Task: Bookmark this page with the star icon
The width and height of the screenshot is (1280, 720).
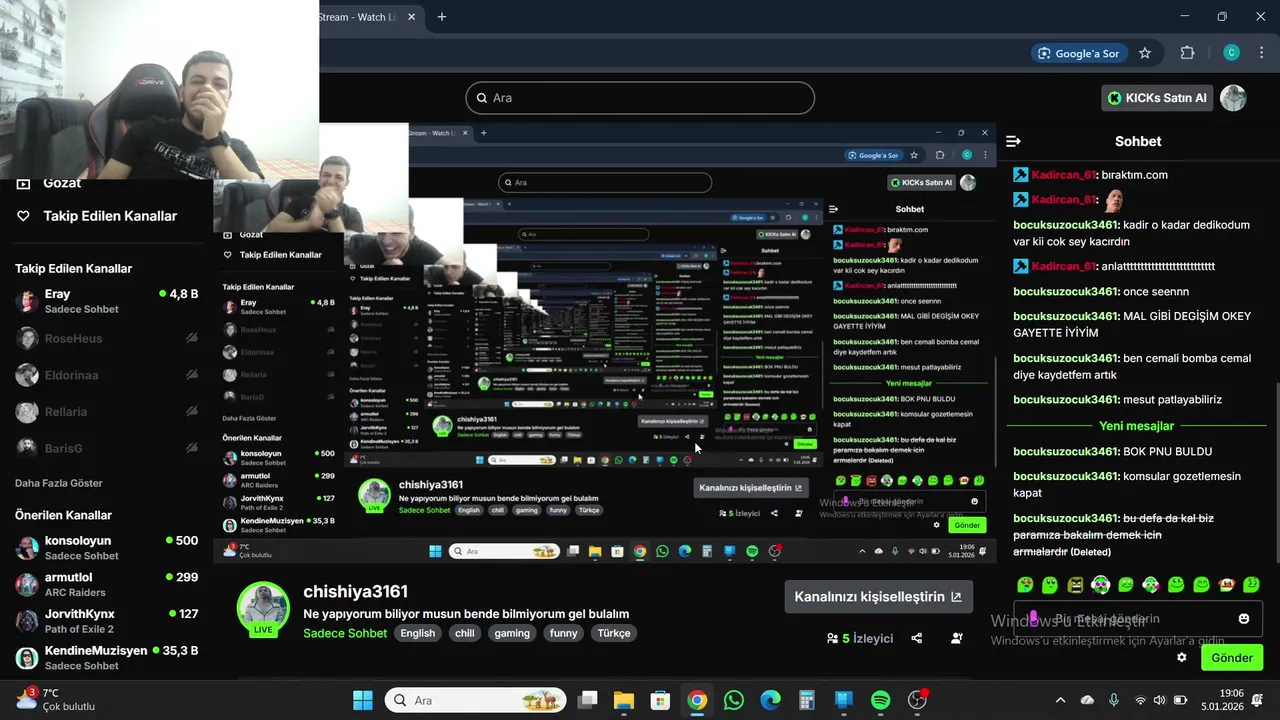Action: point(1145,53)
